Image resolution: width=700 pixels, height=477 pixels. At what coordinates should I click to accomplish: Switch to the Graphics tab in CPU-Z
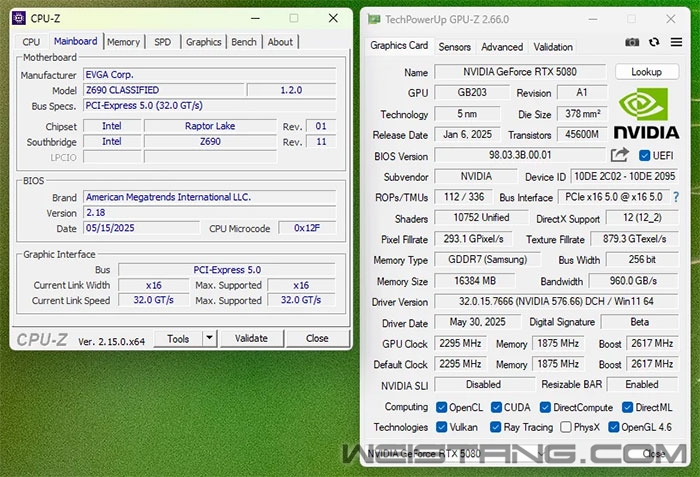tap(204, 42)
